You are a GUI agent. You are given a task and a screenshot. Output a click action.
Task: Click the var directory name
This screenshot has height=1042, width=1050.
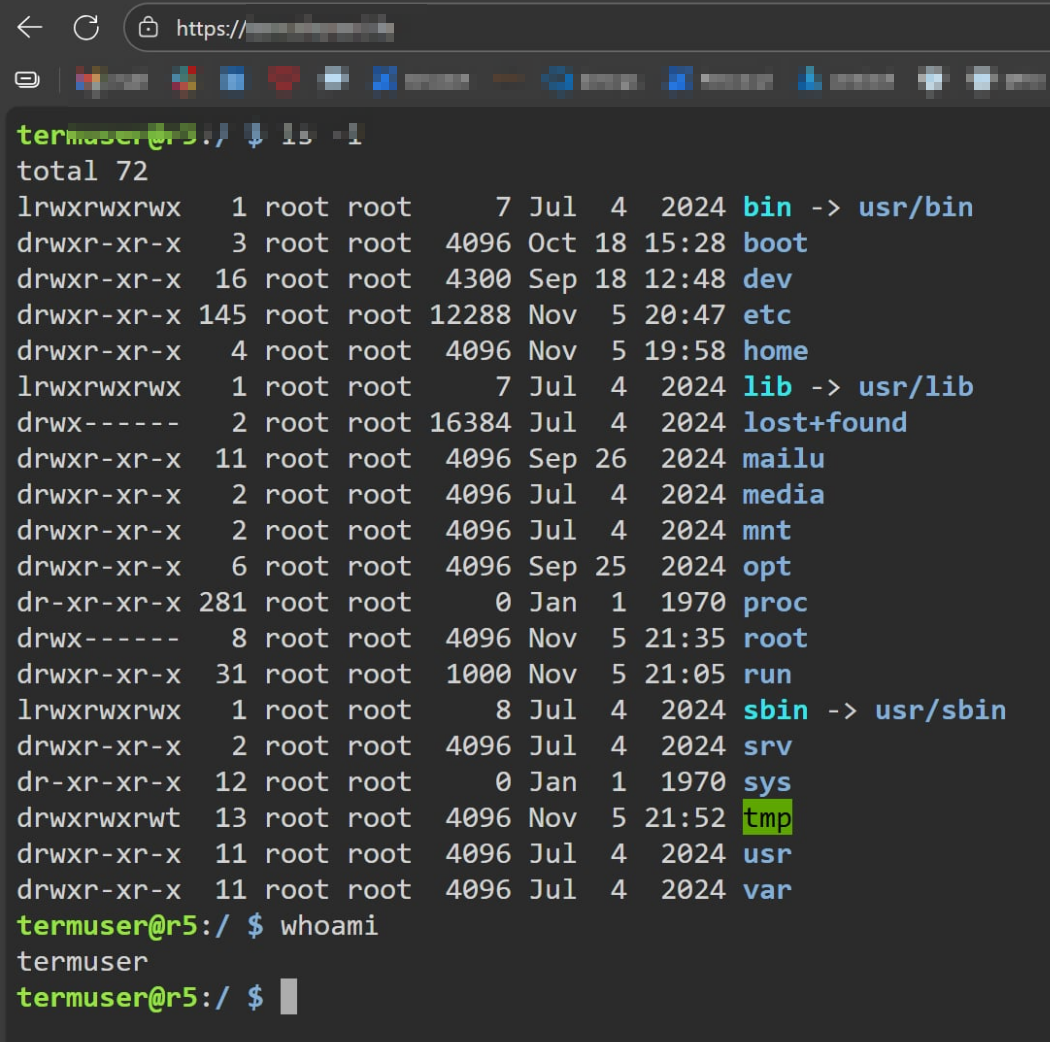[x=767, y=889]
